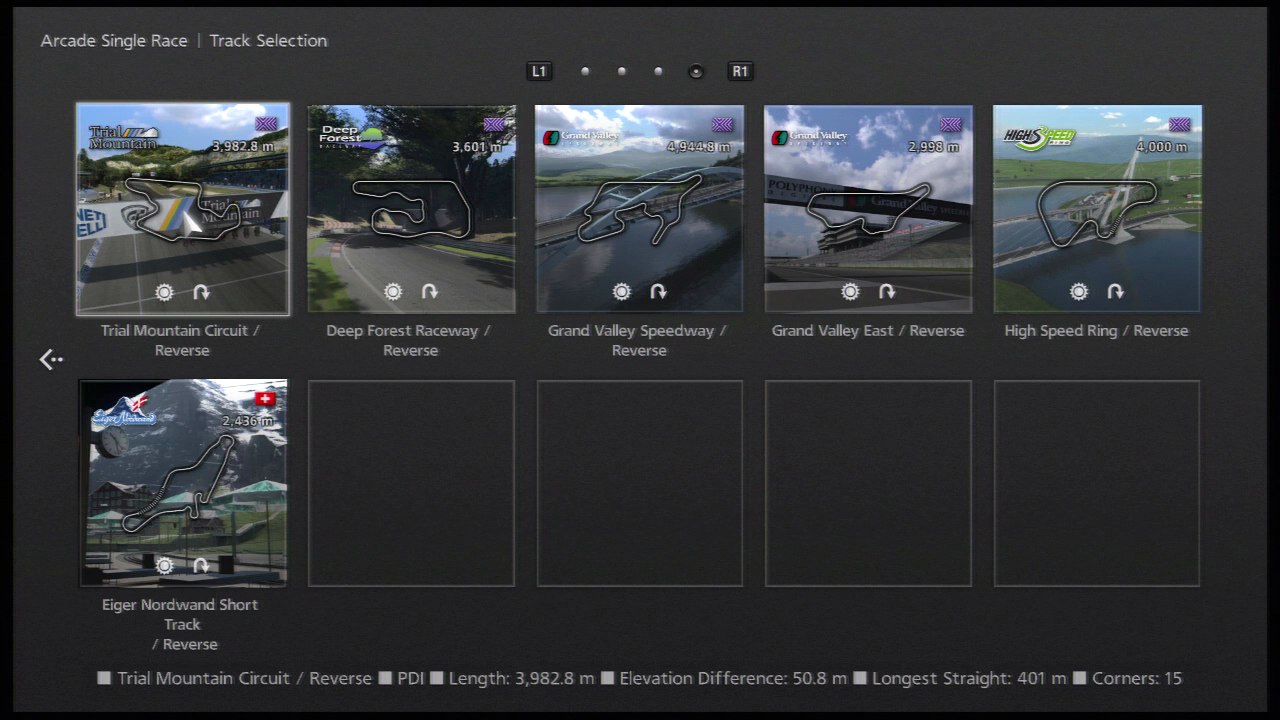The height and width of the screenshot is (720, 1280).
Task: Click the 3,601 m length on Deep Forest card
Action: point(476,147)
